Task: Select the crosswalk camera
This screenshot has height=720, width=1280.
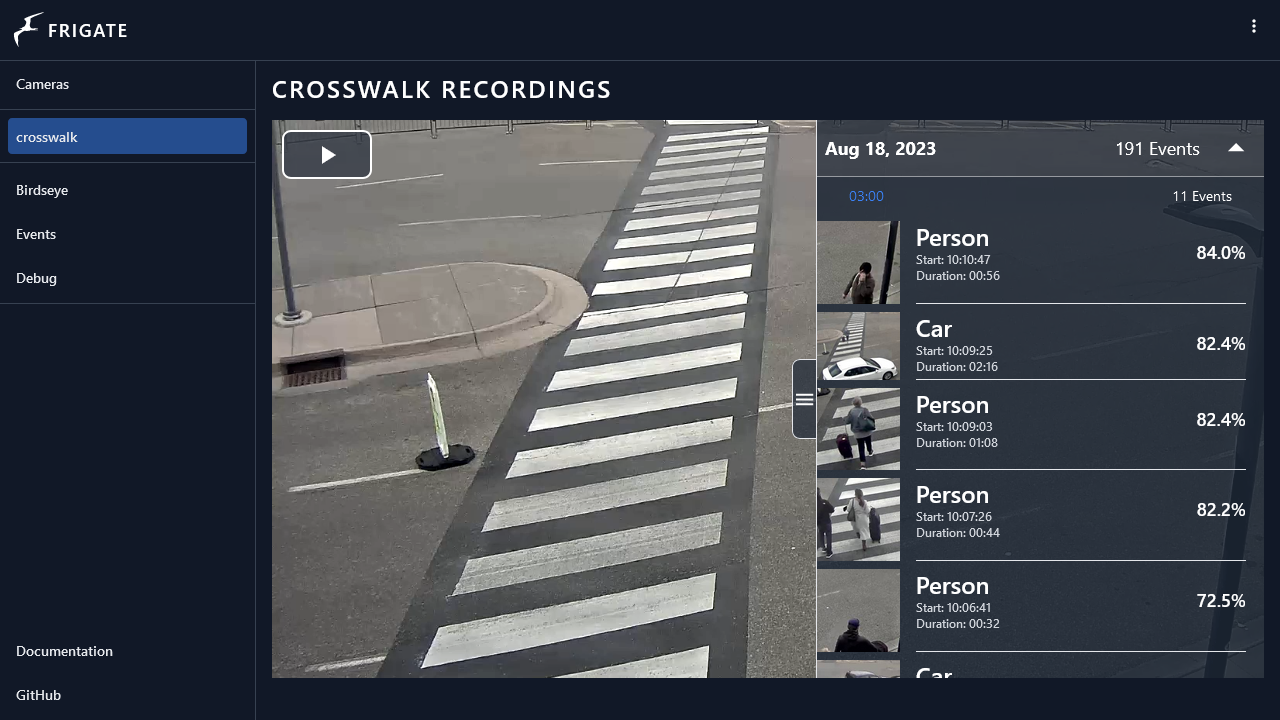Action: (127, 137)
